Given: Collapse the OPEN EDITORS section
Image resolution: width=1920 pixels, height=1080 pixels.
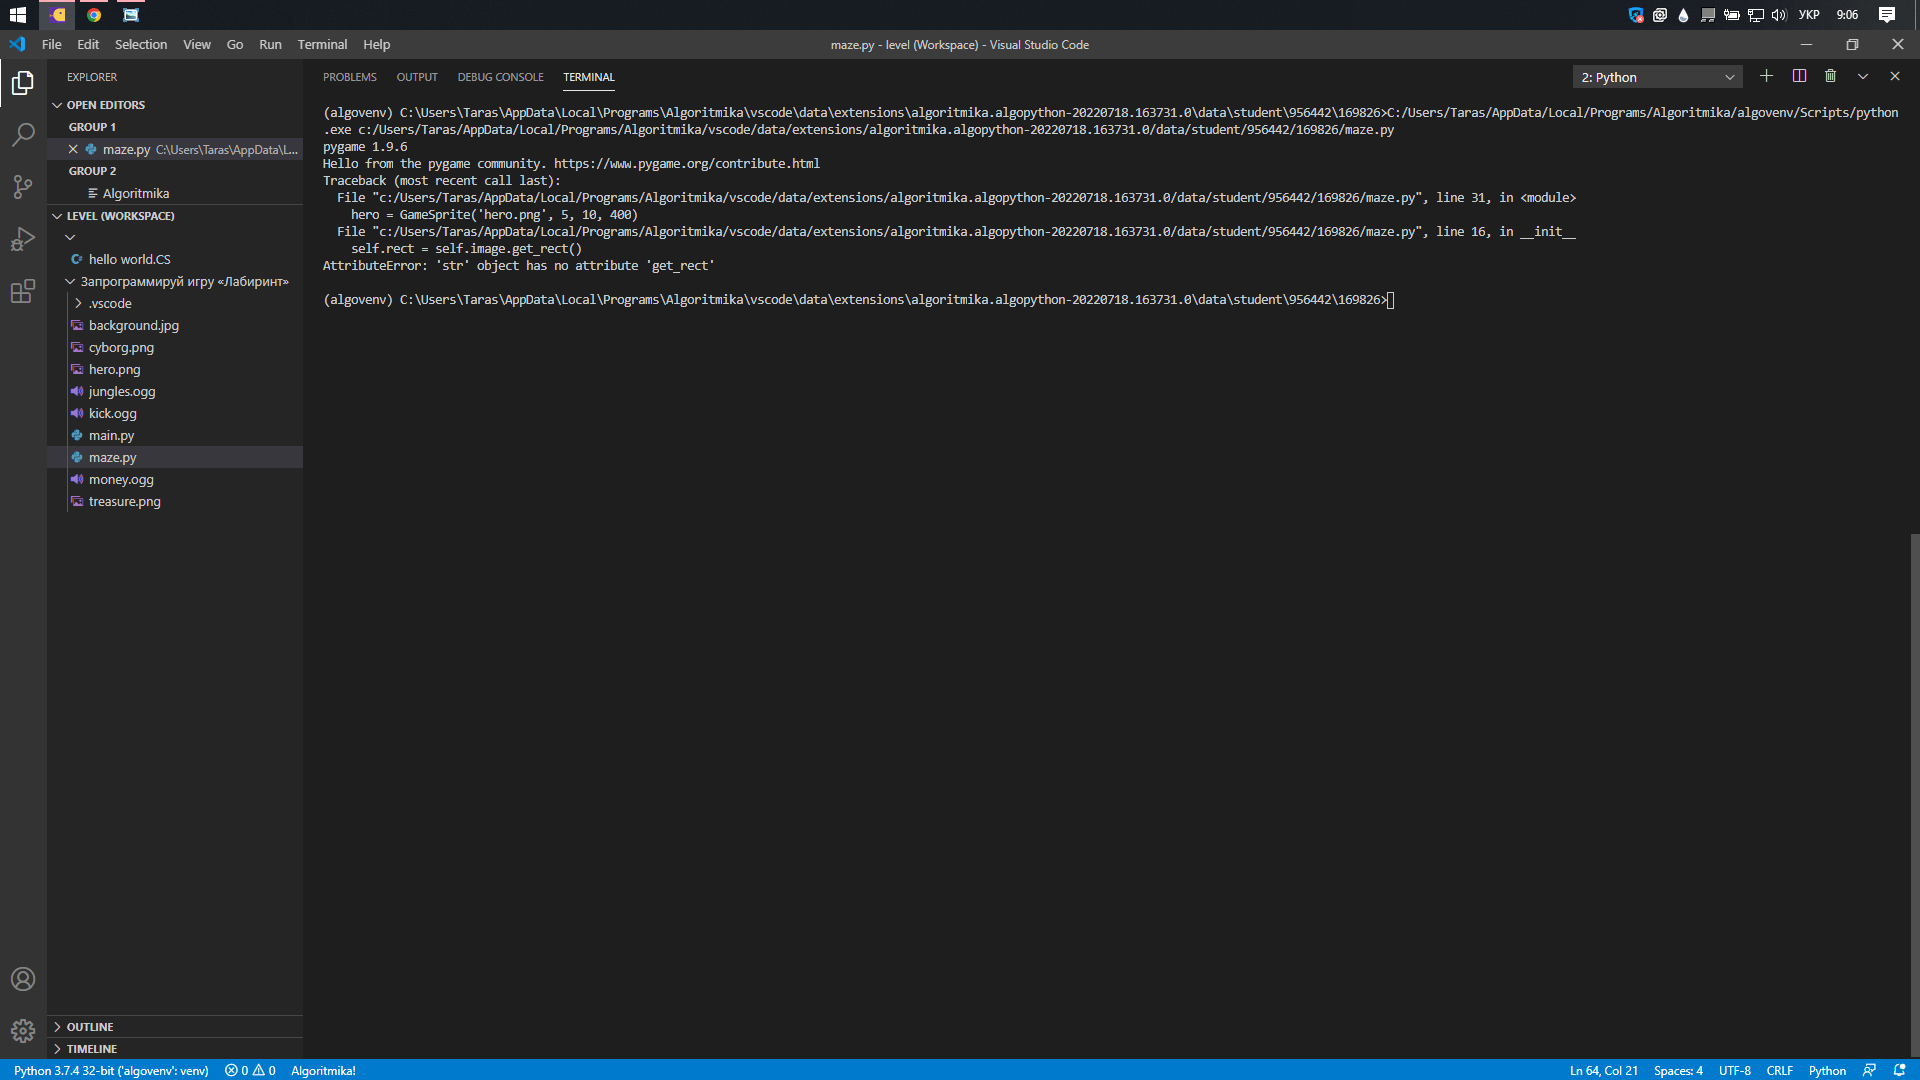Looking at the screenshot, I should [x=105, y=105].
